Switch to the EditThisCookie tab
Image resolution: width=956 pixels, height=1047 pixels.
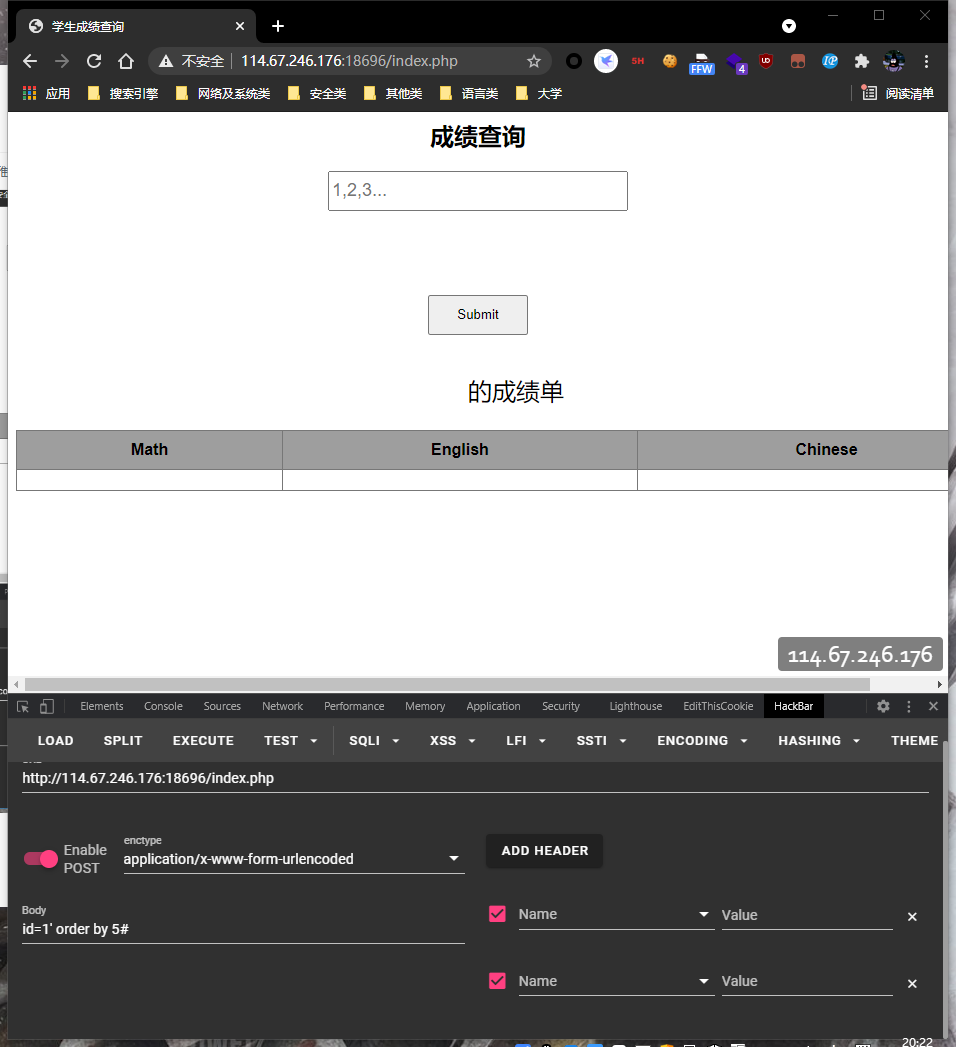point(718,706)
